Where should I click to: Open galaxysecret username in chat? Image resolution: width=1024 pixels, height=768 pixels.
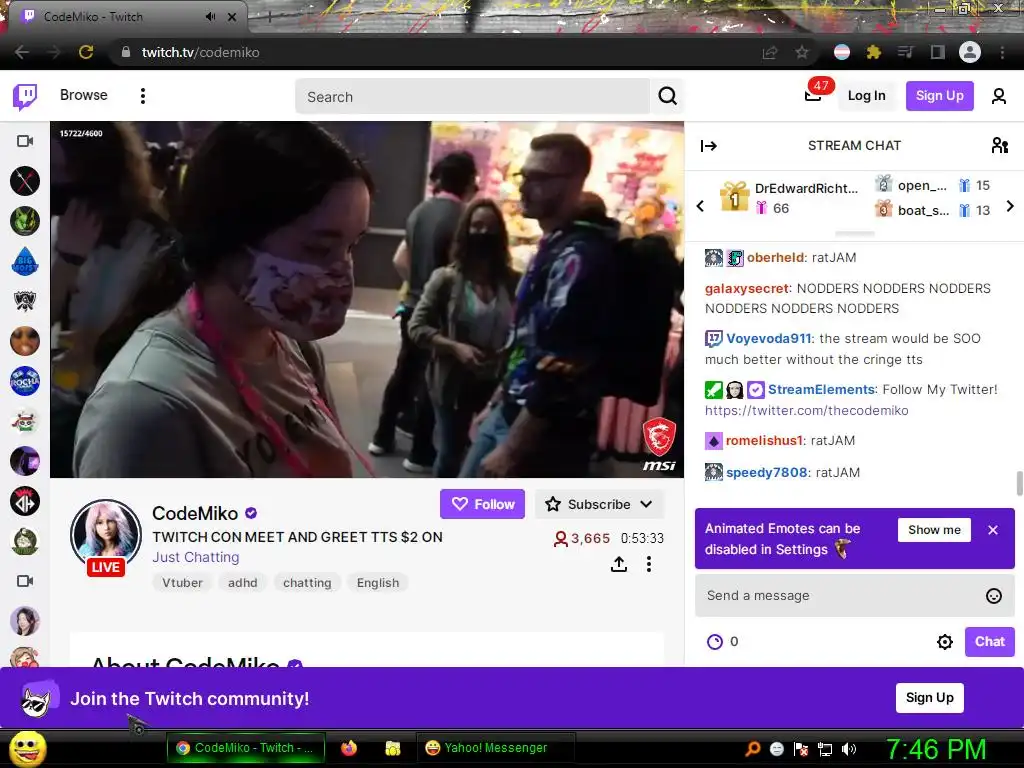(x=747, y=288)
